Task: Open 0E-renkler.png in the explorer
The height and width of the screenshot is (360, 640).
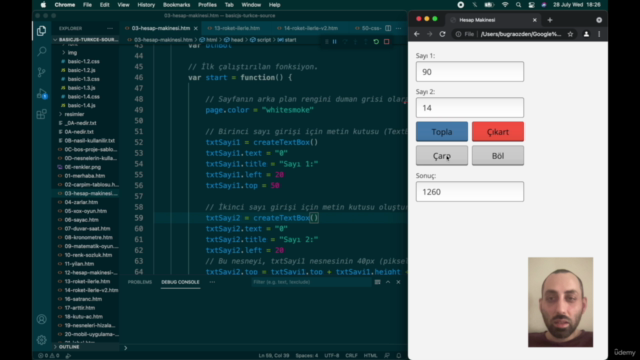Action: tap(82, 167)
